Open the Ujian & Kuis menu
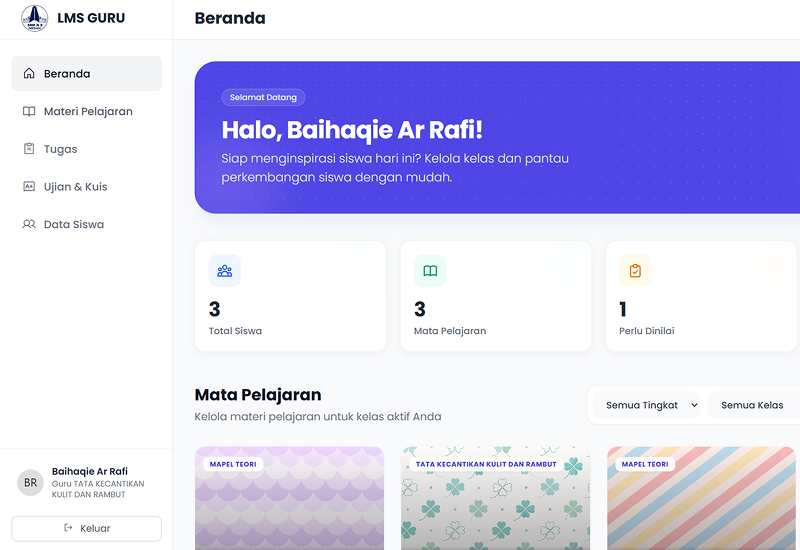 coord(87,187)
